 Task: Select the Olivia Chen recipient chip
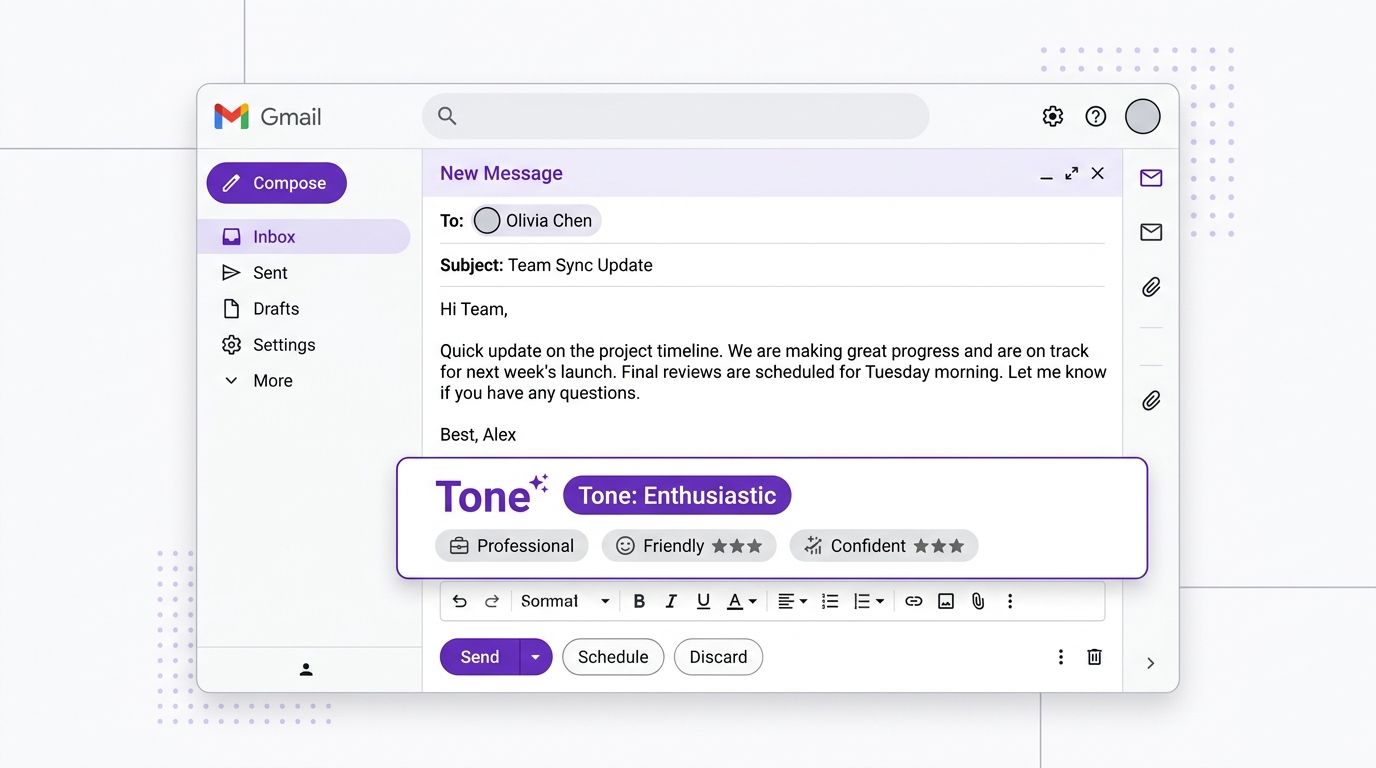tap(536, 221)
